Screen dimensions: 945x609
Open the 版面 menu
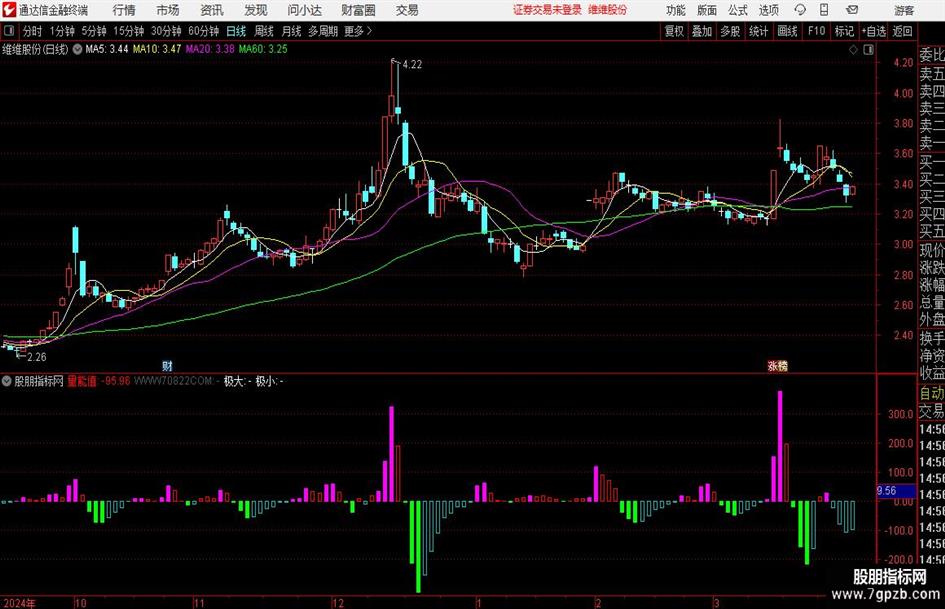coord(707,10)
